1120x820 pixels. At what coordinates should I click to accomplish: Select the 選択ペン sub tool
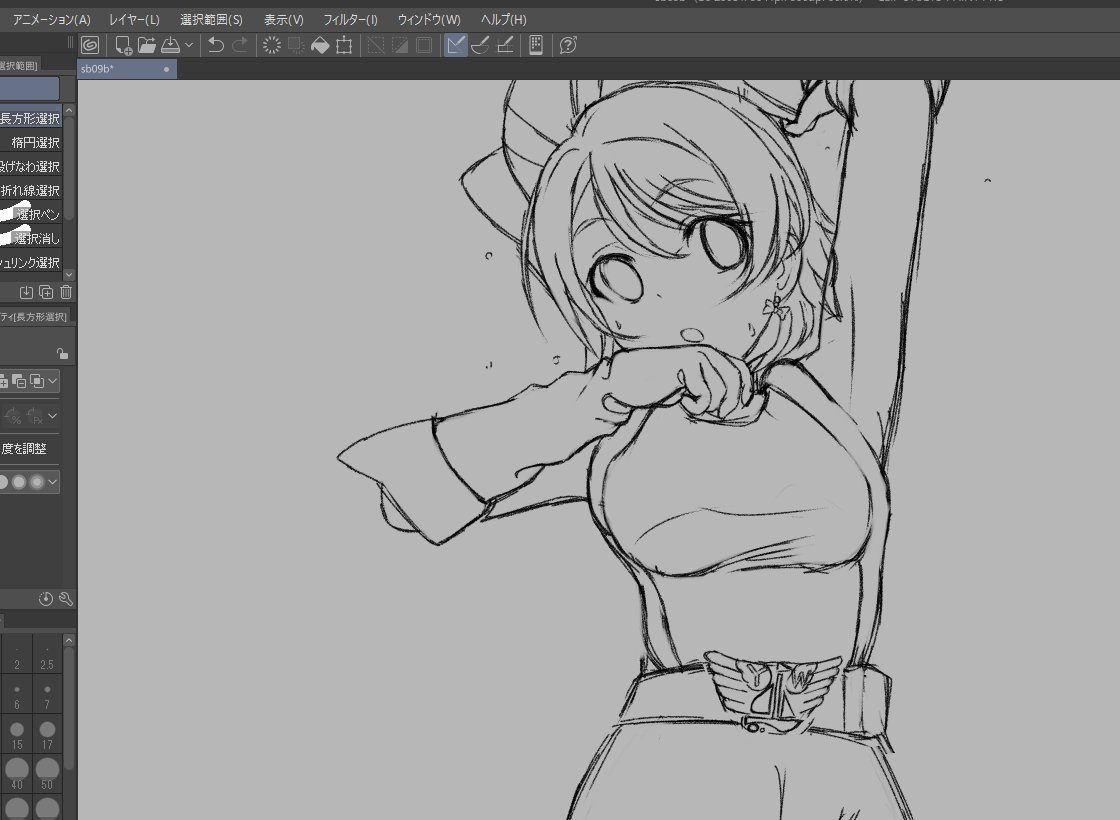click(31, 214)
